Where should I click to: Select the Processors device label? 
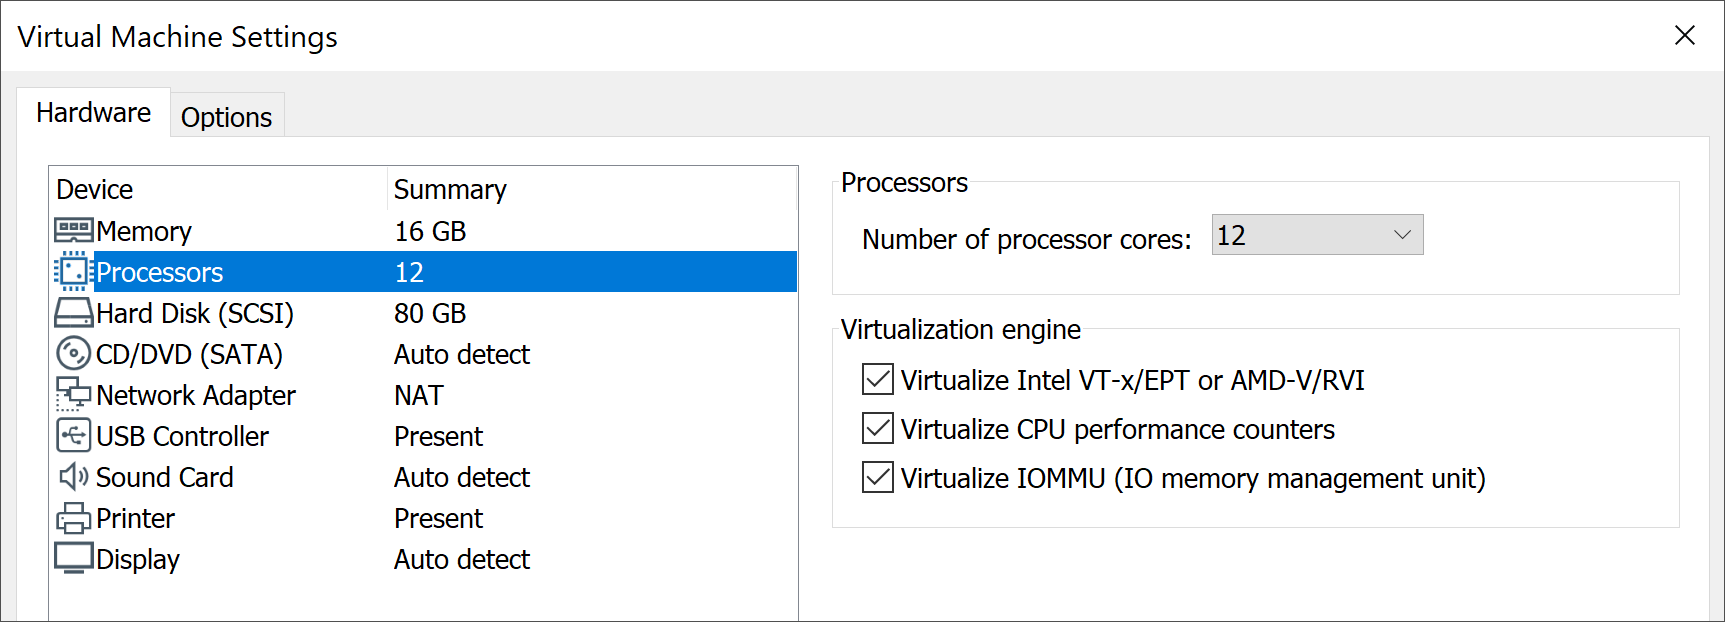click(160, 272)
